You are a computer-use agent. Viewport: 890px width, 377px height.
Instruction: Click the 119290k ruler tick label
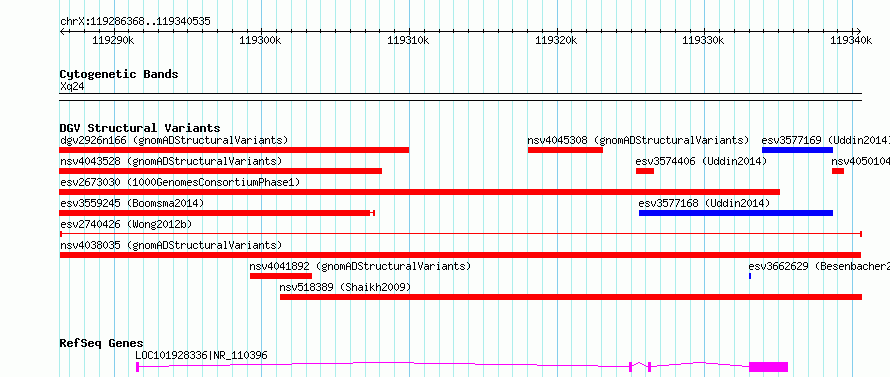click(x=114, y=41)
